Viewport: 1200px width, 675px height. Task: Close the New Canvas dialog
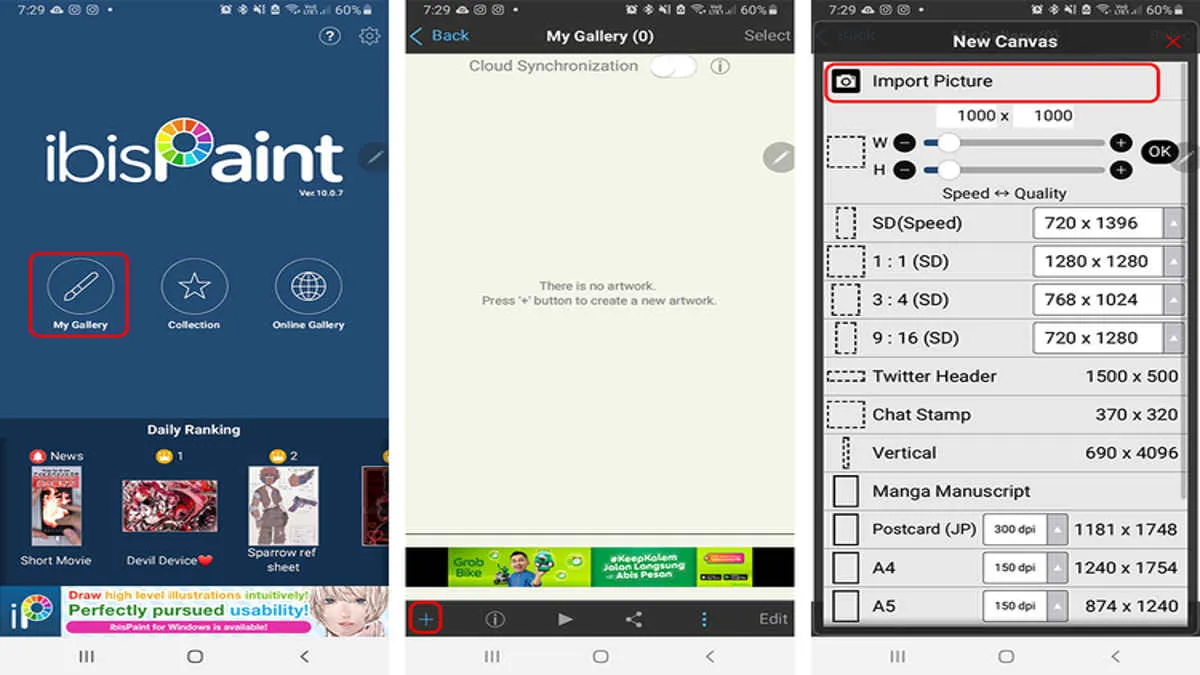(1173, 41)
